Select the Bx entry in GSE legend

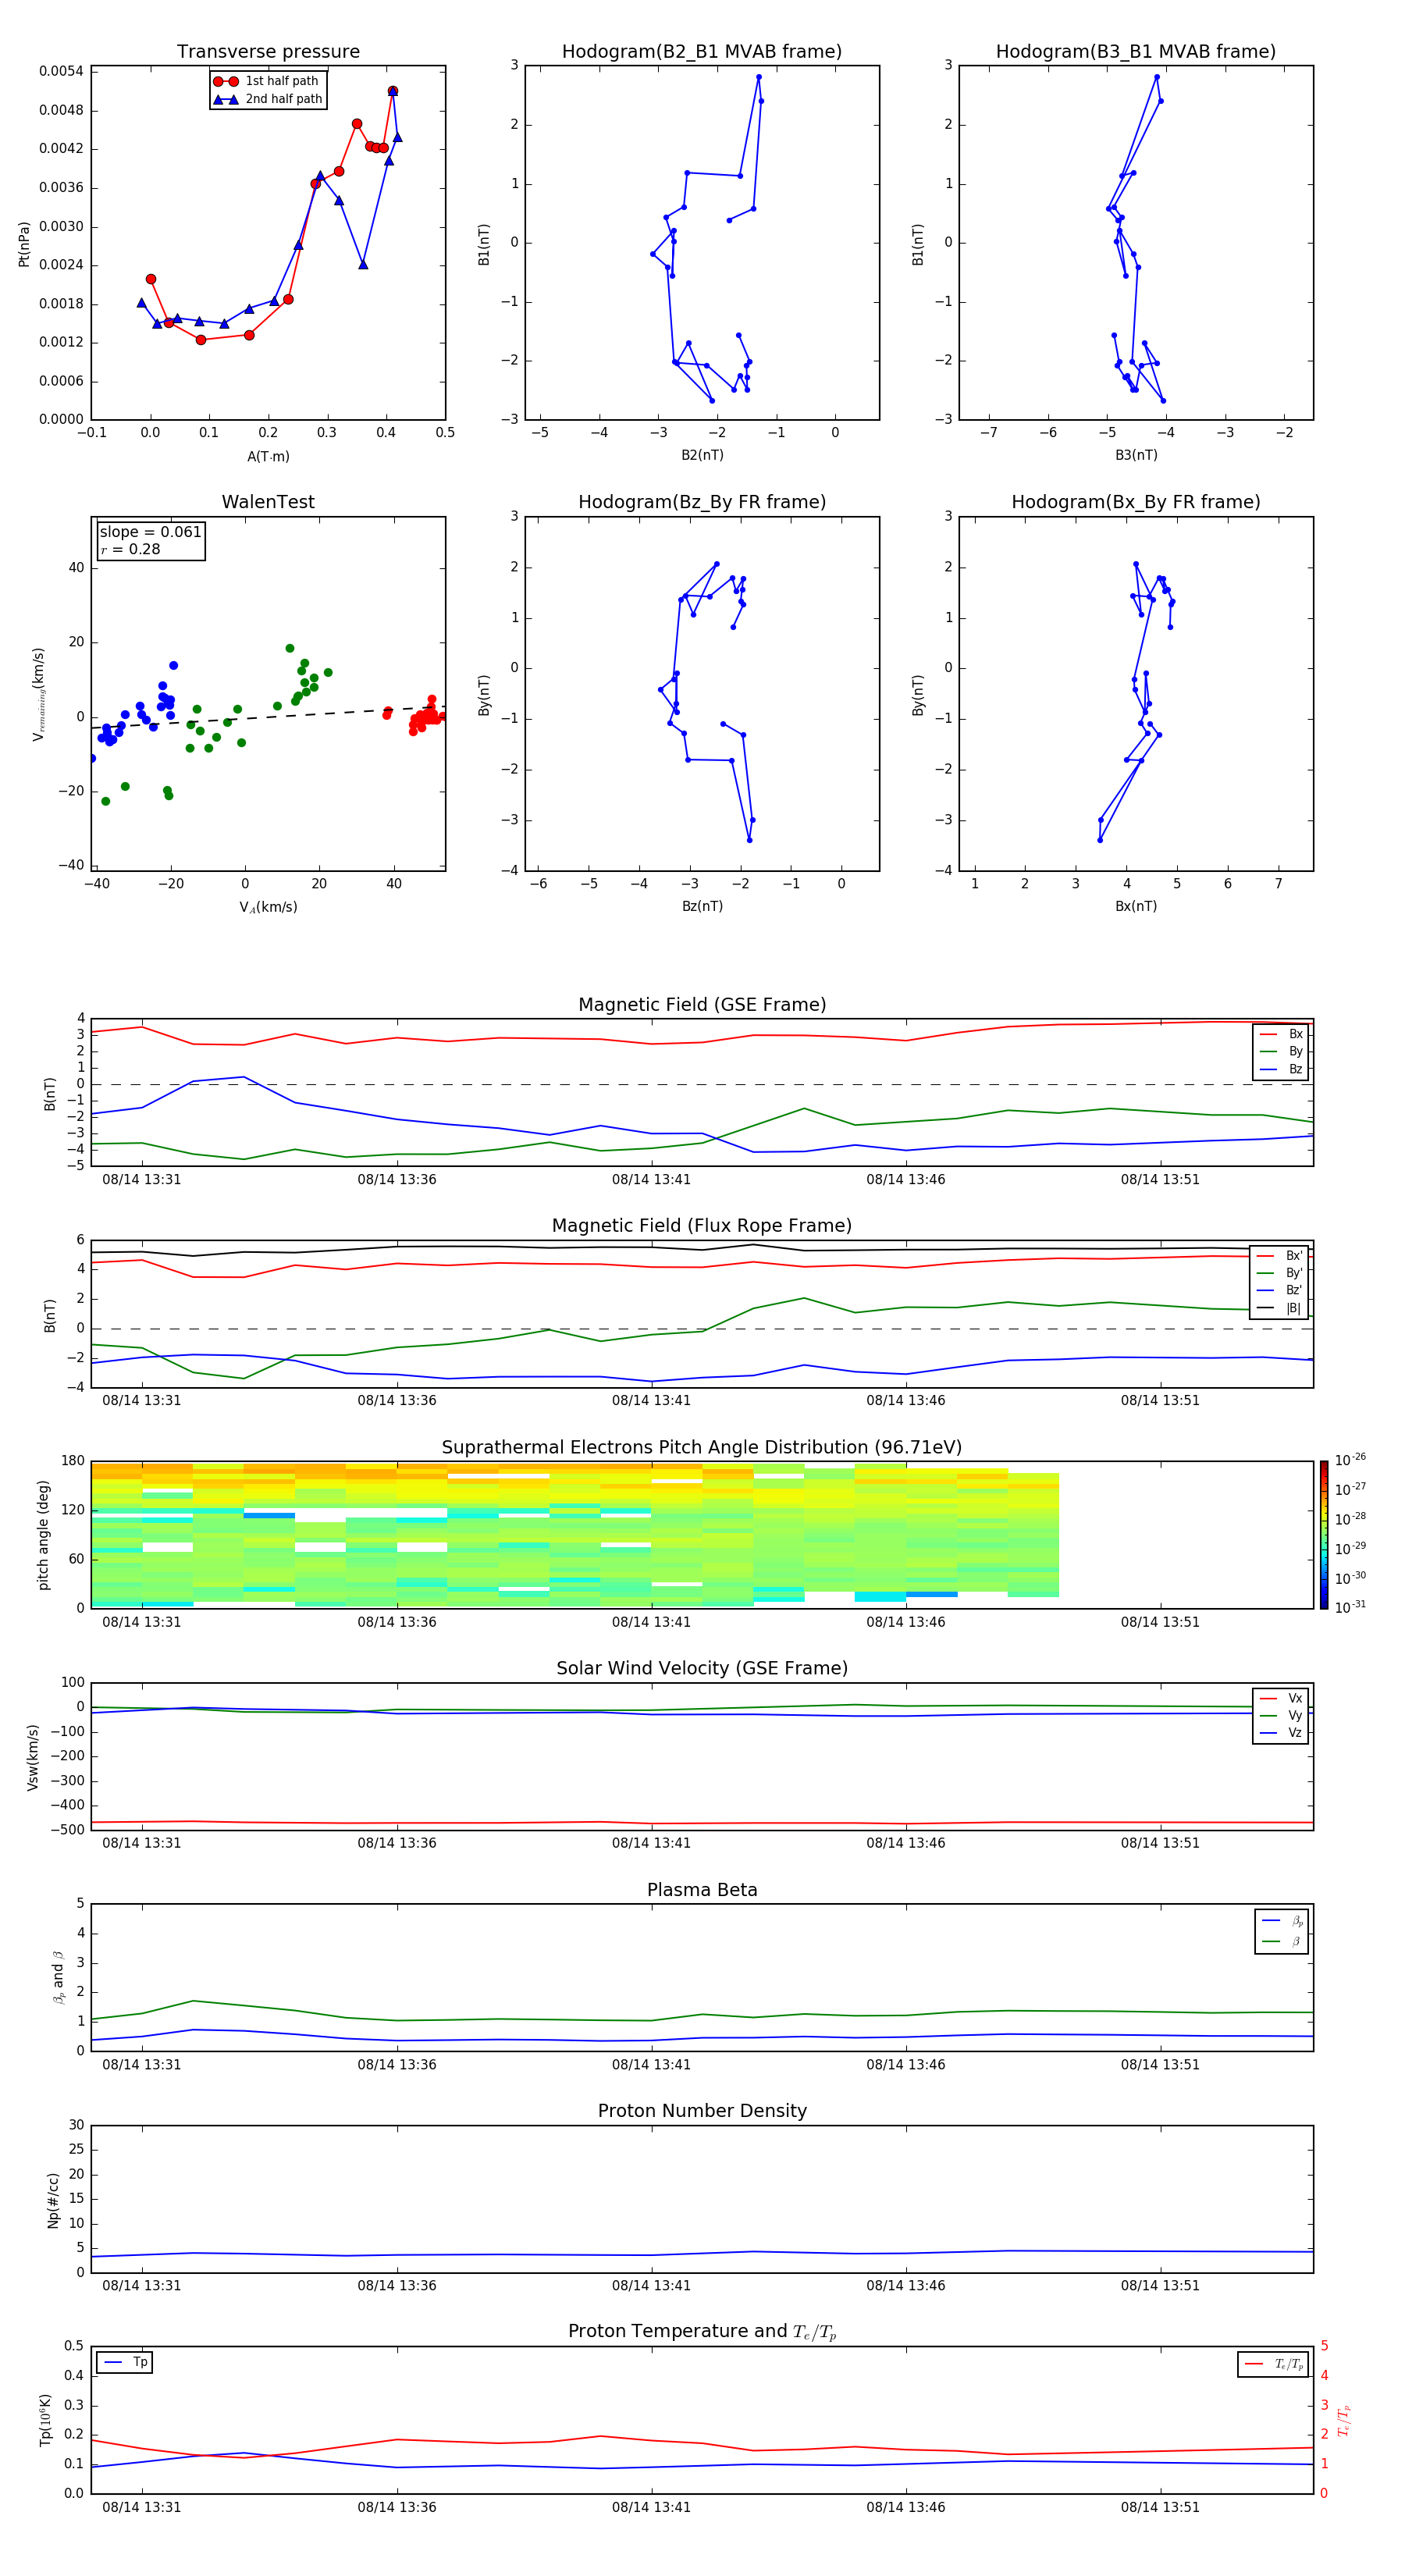pyautogui.click(x=1281, y=1034)
